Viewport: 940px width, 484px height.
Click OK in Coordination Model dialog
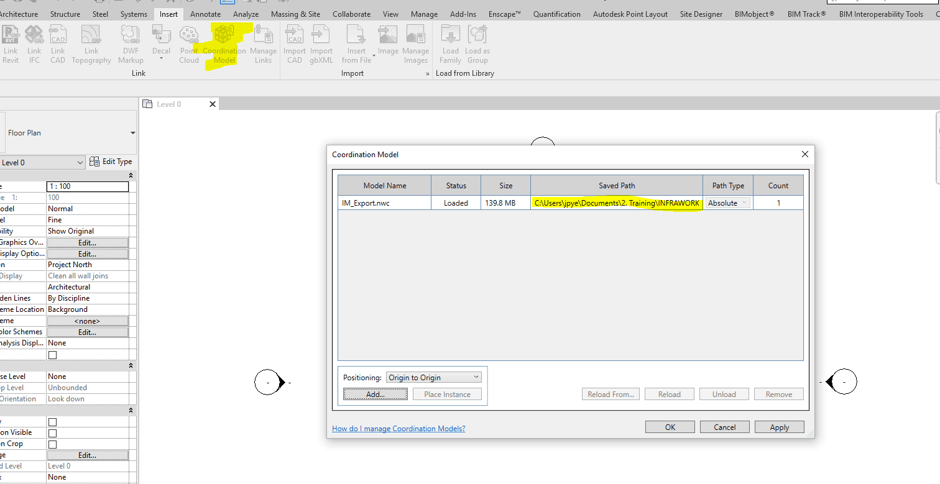pyautogui.click(x=670, y=427)
